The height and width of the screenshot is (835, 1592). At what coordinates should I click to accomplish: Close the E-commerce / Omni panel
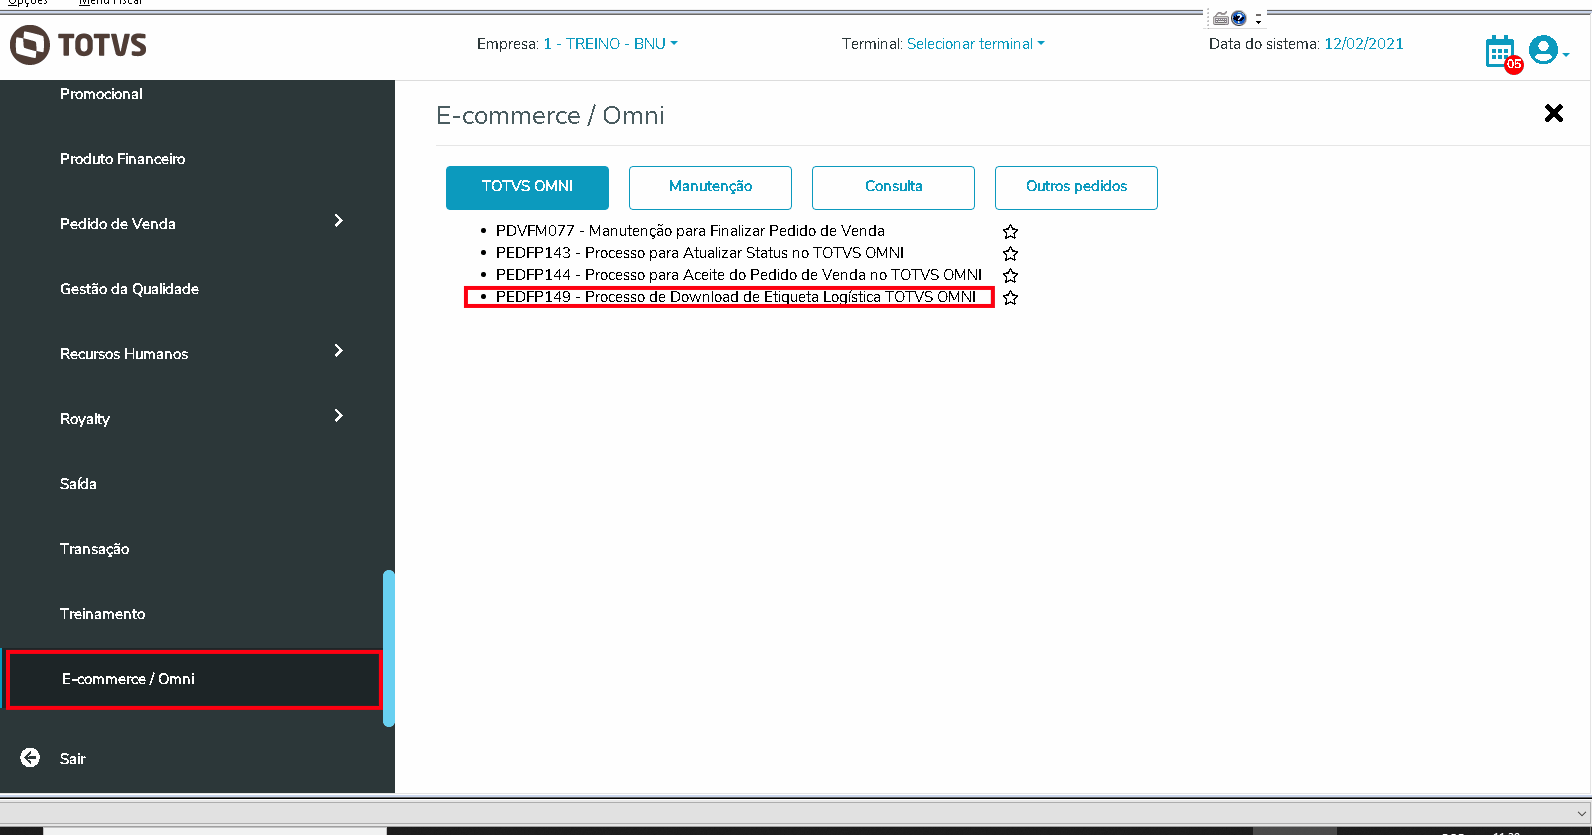(1554, 113)
